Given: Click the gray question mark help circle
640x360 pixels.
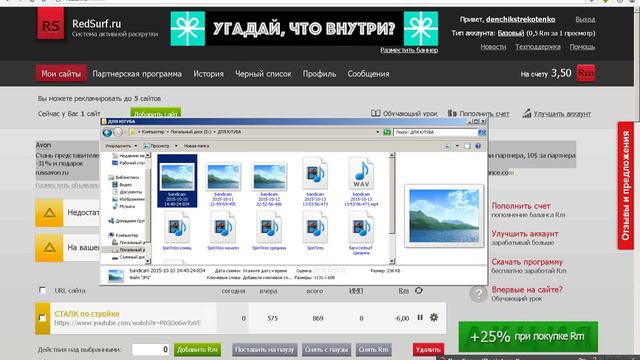Looking at the screenshot, I should tap(478, 293).
